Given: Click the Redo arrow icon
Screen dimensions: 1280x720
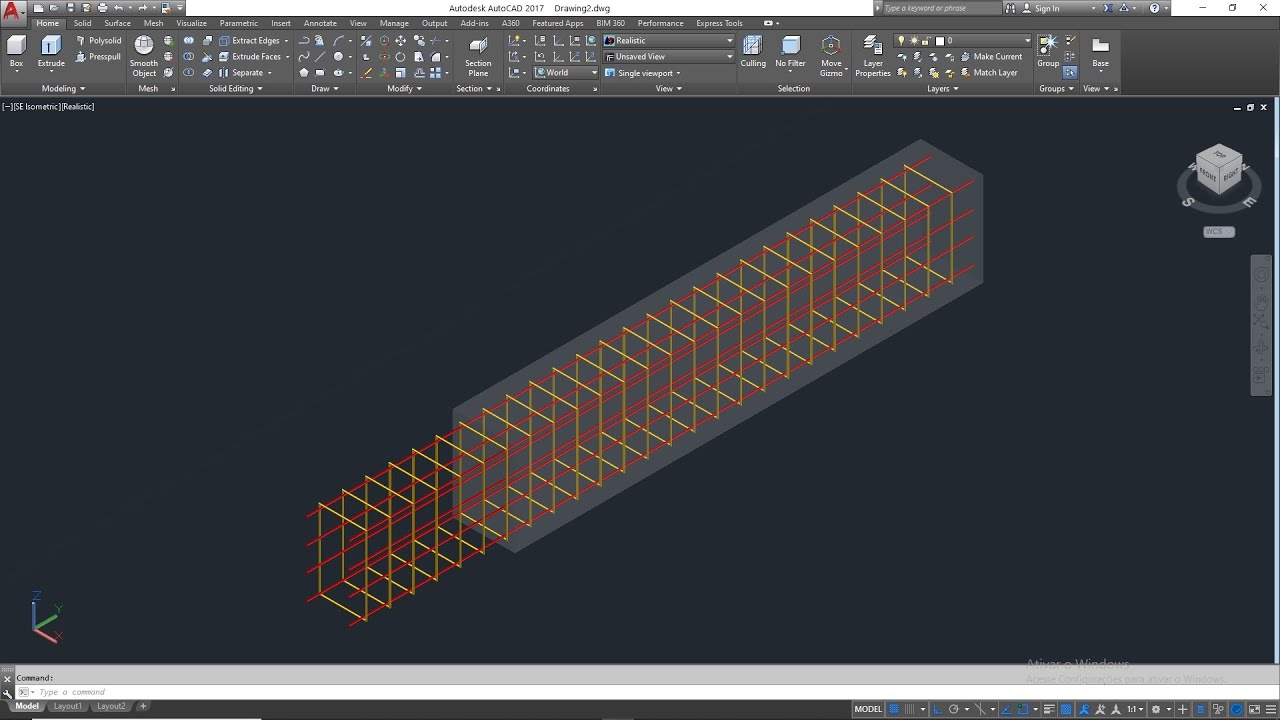Looking at the screenshot, I should click(x=143, y=8).
